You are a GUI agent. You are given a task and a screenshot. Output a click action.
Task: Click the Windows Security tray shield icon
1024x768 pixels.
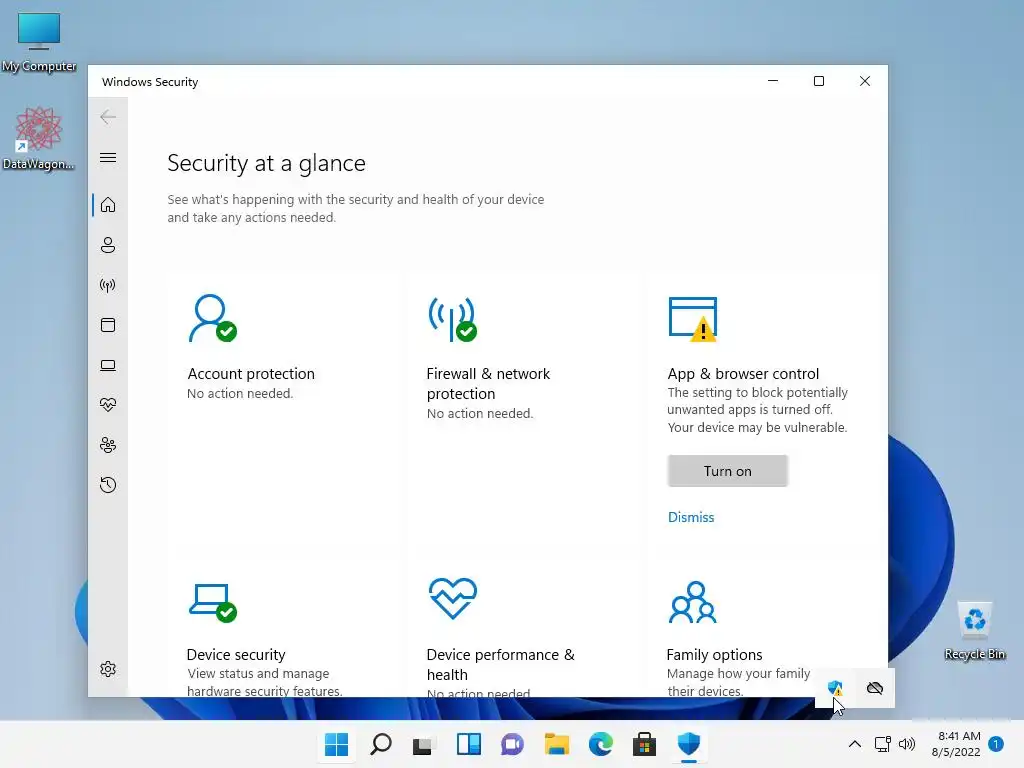coord(835,688)
